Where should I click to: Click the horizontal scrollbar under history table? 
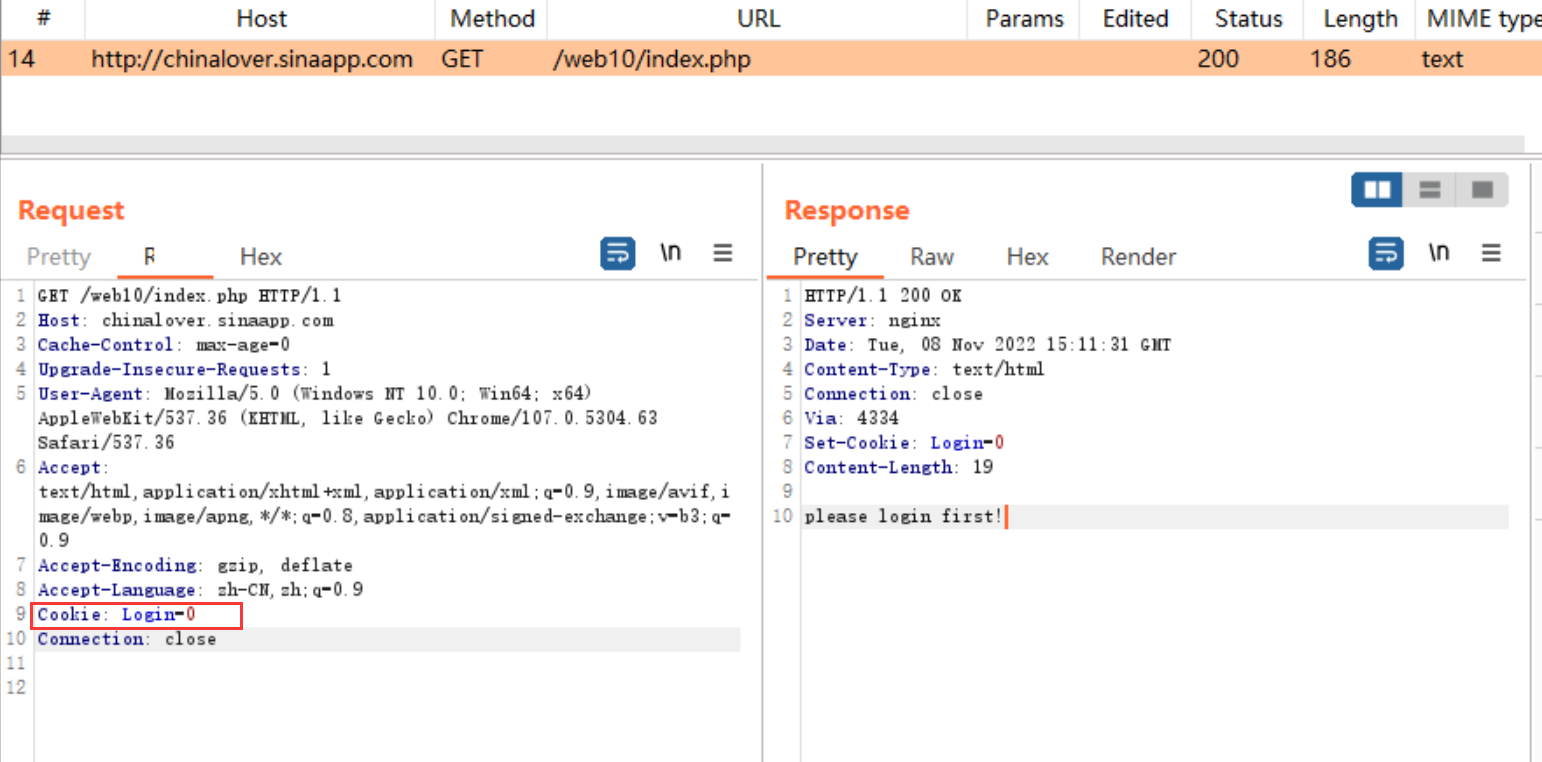click(x=760, y=144)
